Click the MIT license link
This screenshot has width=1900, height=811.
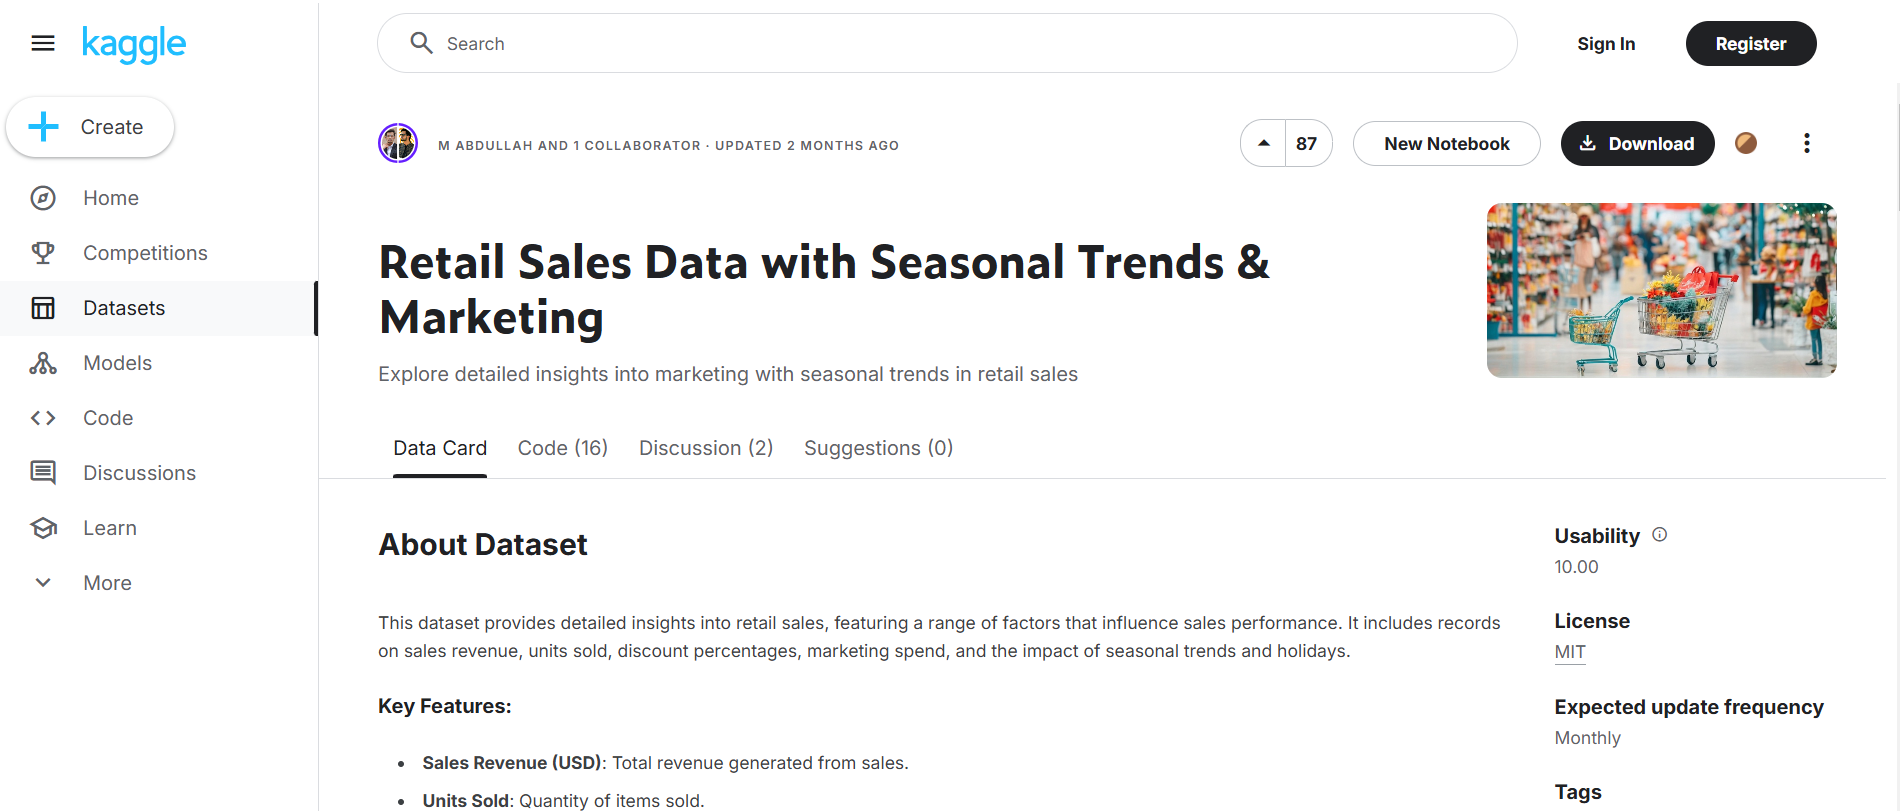pos(1570,652)
